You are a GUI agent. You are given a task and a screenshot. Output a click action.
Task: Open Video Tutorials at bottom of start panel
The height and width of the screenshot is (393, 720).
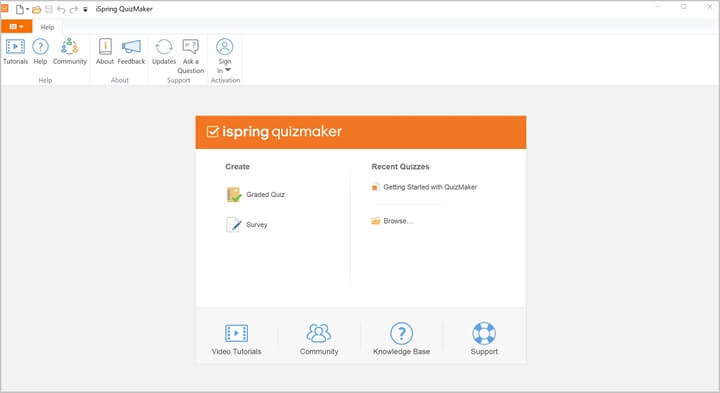(x=236, y=339)
